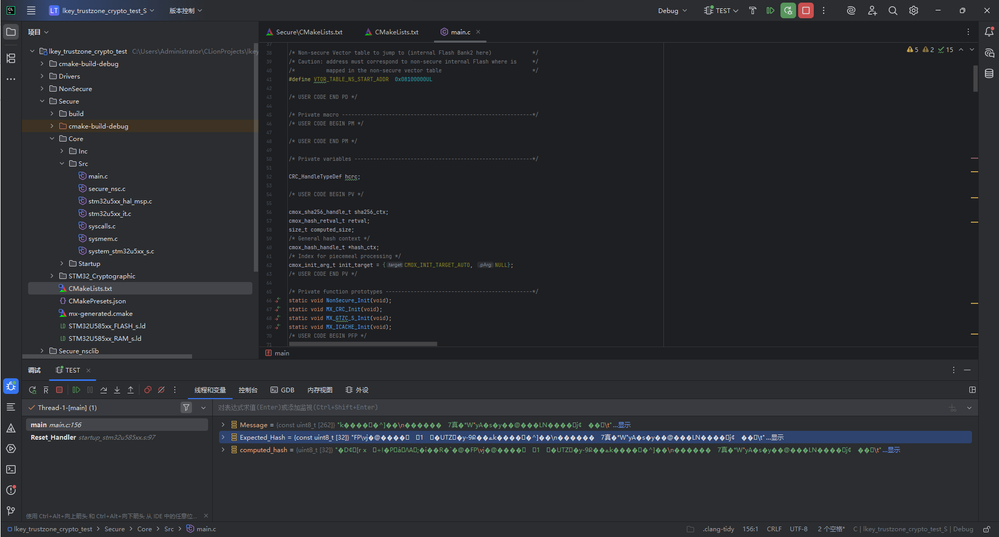Open Search Everywhere magnifier icon
Screen dimensions: 999x537
(893, 11)
